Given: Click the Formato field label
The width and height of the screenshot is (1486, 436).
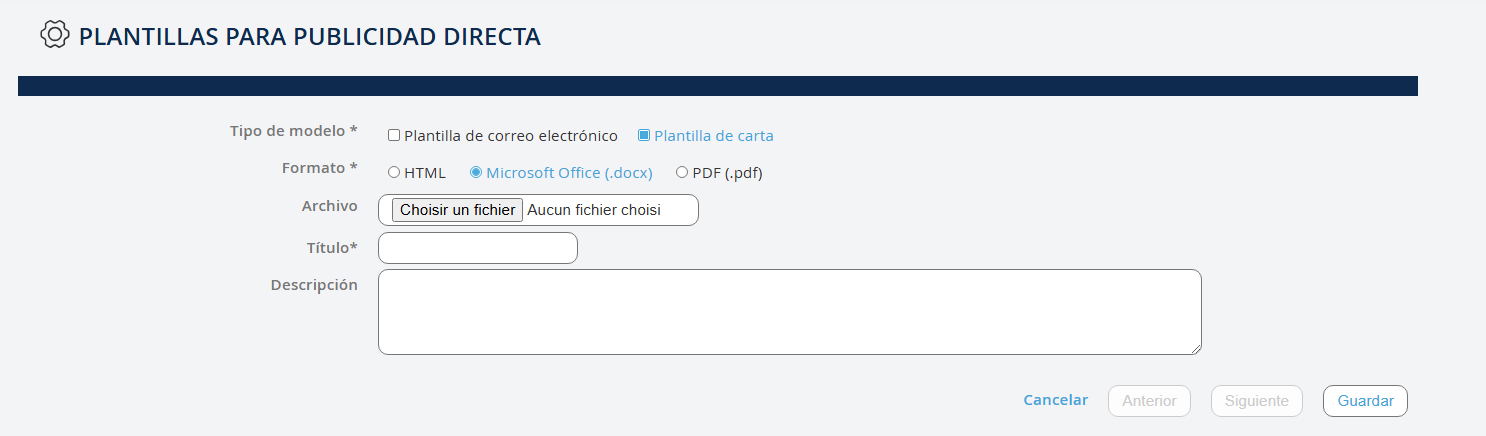Looking at the screenshot, I should [319, 168].
